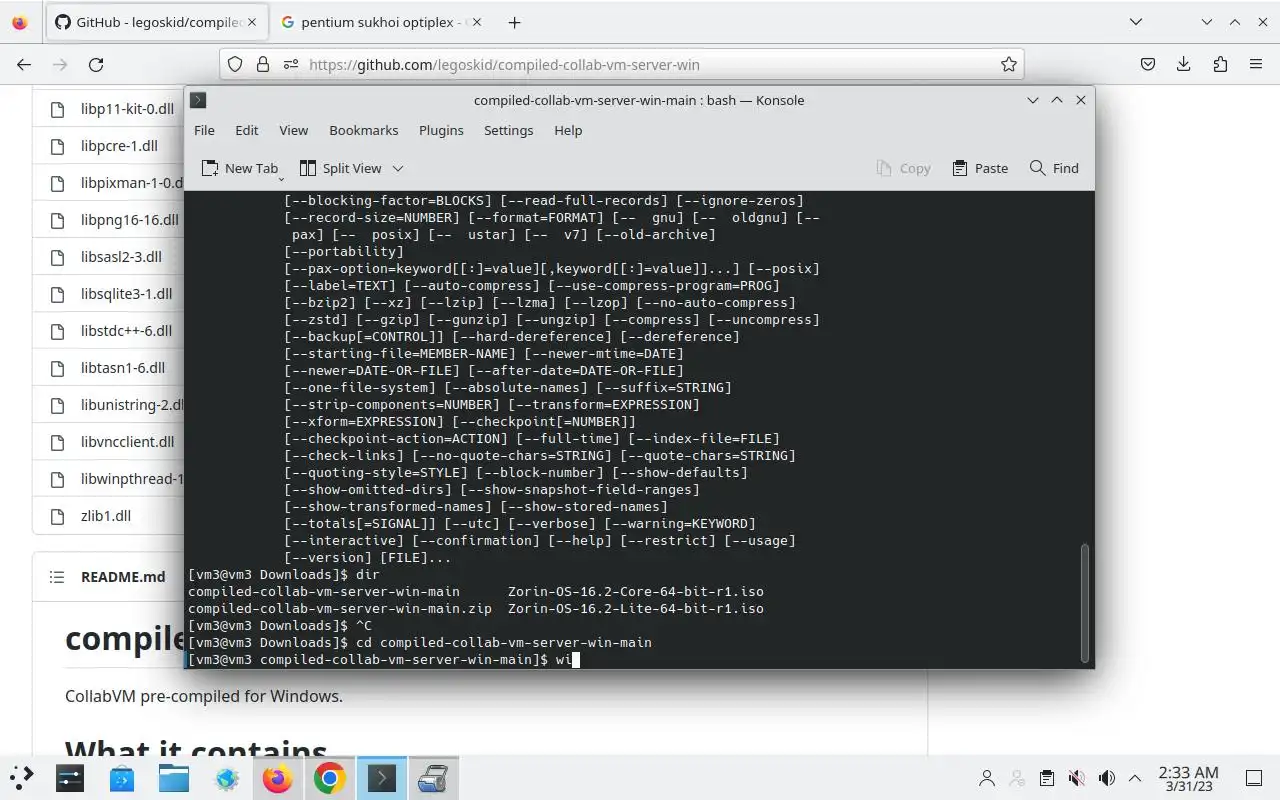Click the Paste button in Konsole
1280x800 pixels.
tap(980, 168)
